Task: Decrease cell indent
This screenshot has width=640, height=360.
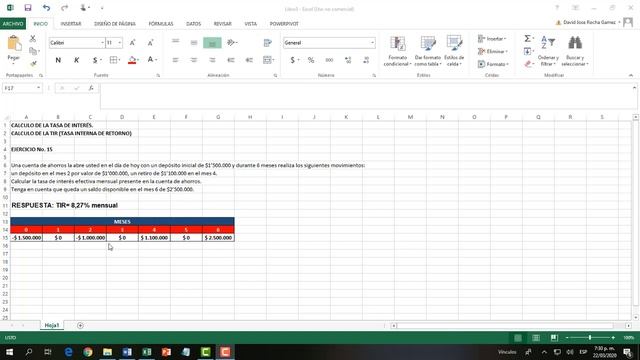Action: pyautogui.click(x=231, y=60)
